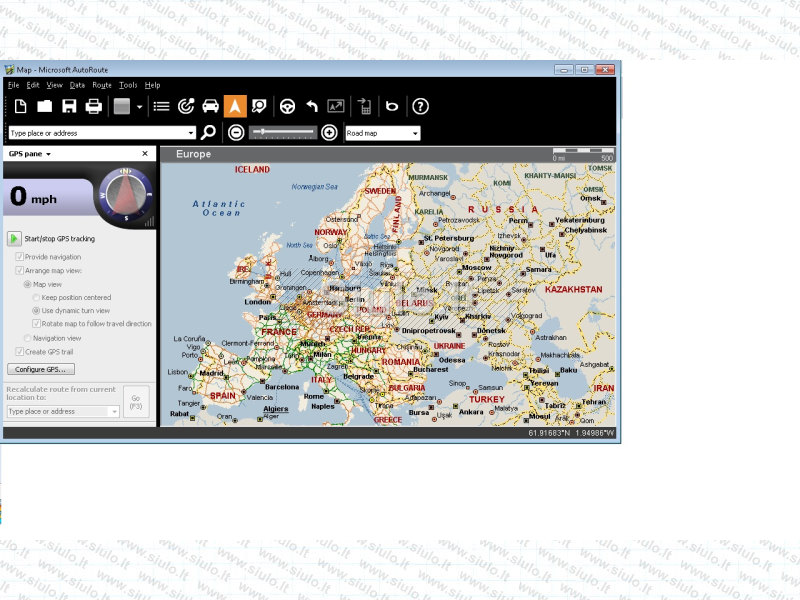Toggle Rotate map to follow travel direction
The height and width of the screenshot is (600, 800).
click(x=36, y=323)
